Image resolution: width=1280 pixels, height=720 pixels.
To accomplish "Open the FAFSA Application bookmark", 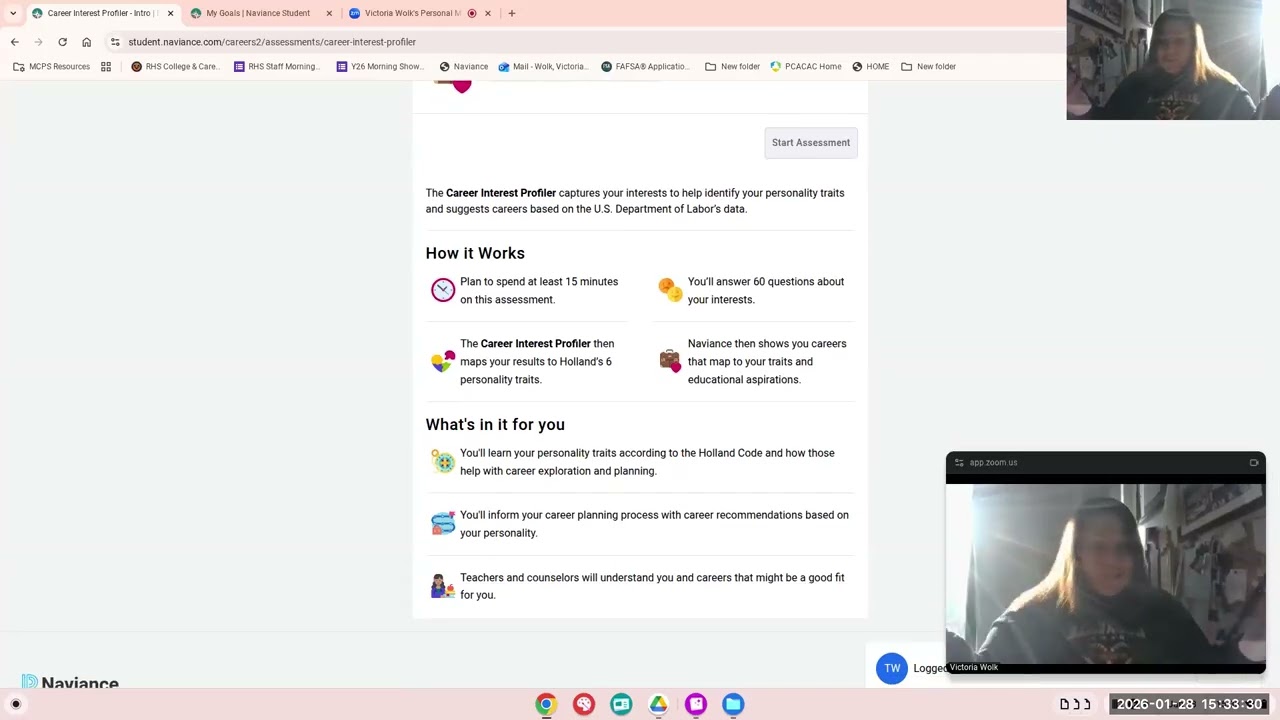I will point(645,66).
